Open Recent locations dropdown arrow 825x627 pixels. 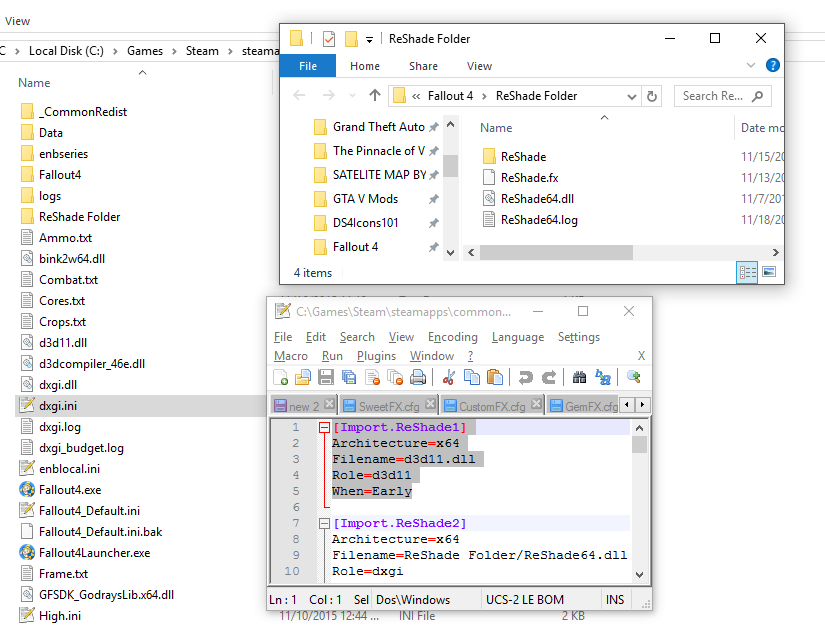(352, 96)
